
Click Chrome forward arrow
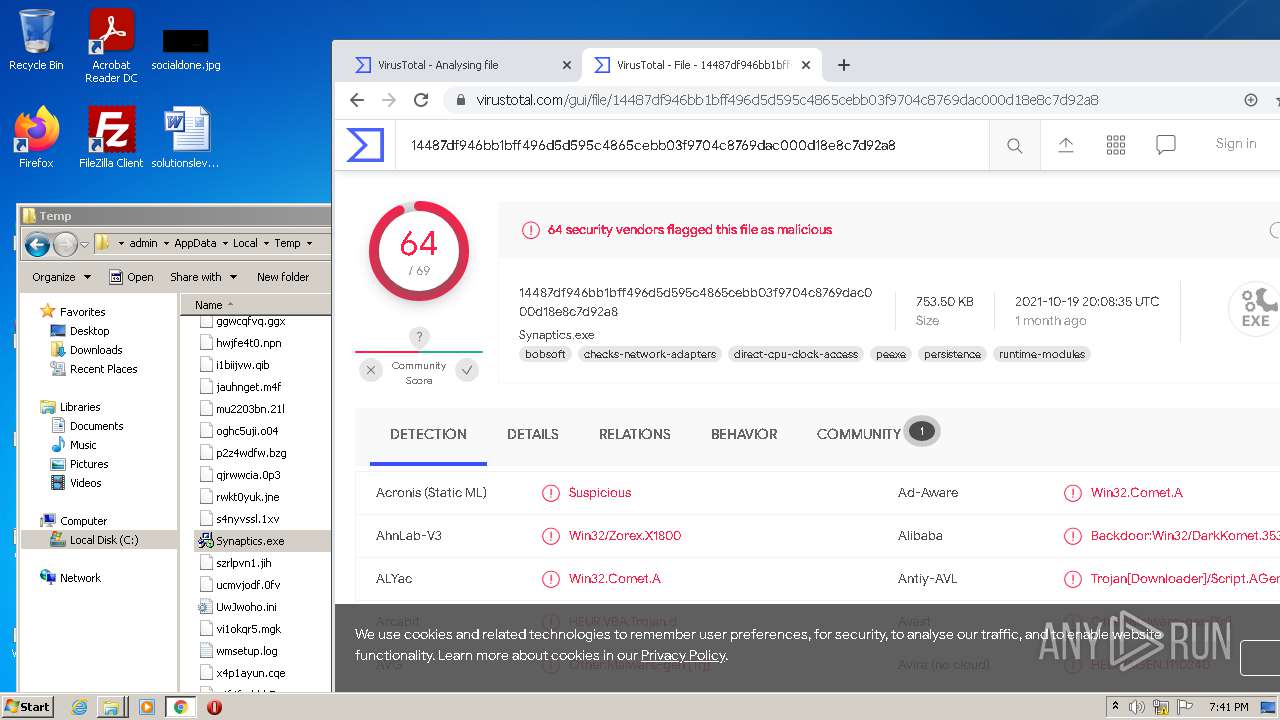point(389,100)
